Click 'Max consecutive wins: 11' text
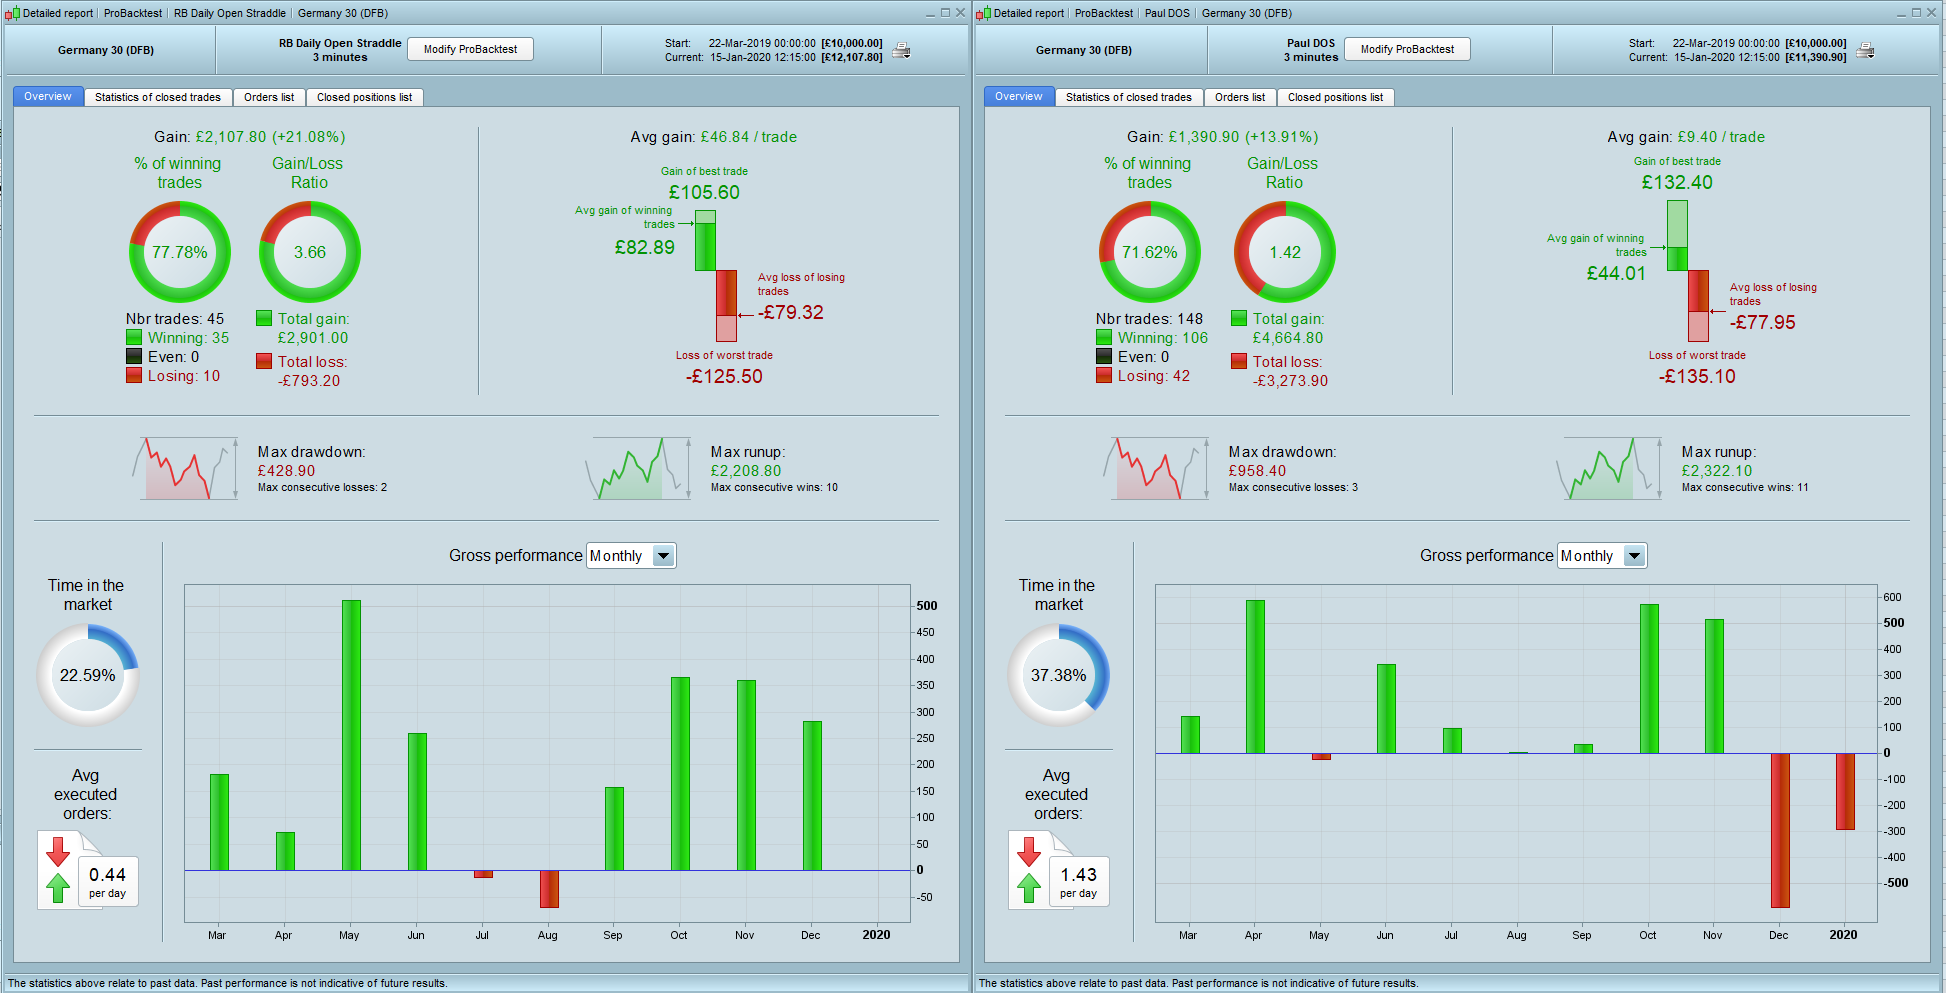Screen dimensions: 1946x993 click(1745, 488)
